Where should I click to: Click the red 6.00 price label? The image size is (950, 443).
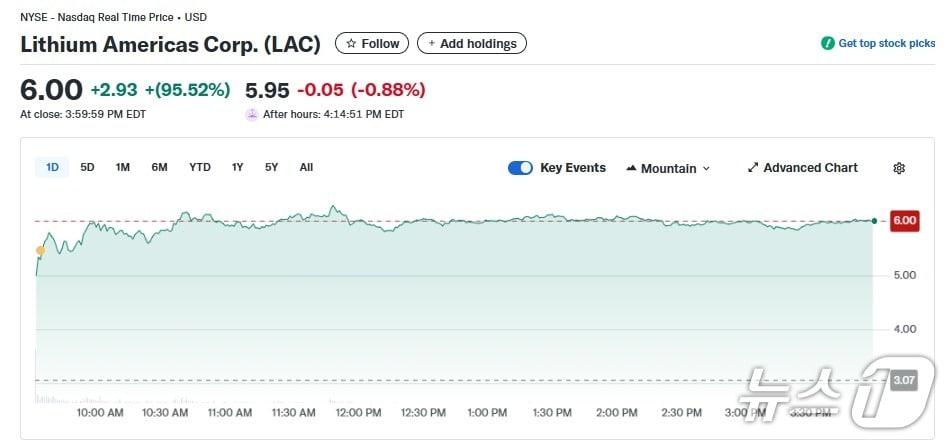[904, 221]
